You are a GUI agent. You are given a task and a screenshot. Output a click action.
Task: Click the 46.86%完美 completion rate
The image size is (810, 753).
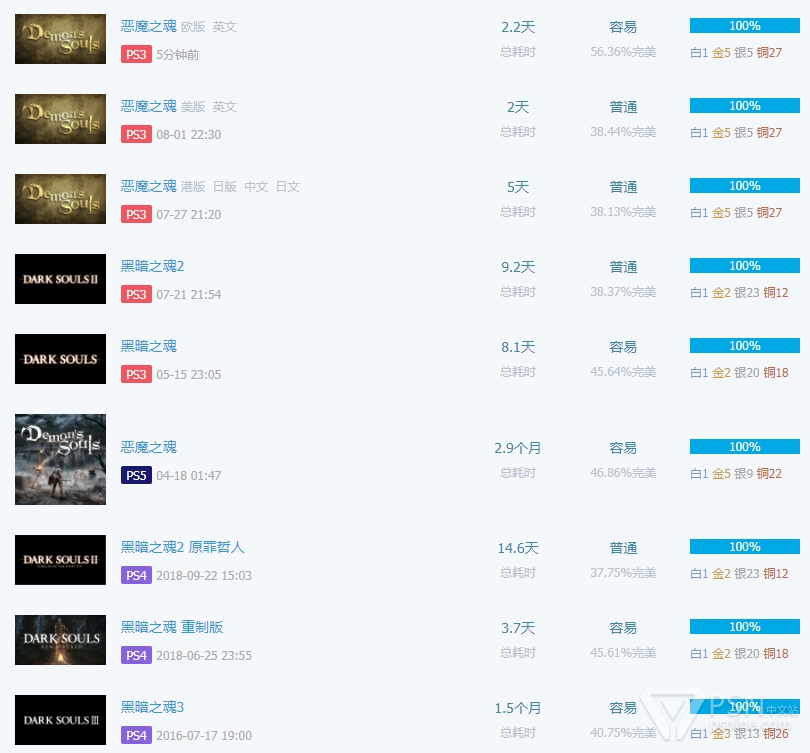coord(624,473)
